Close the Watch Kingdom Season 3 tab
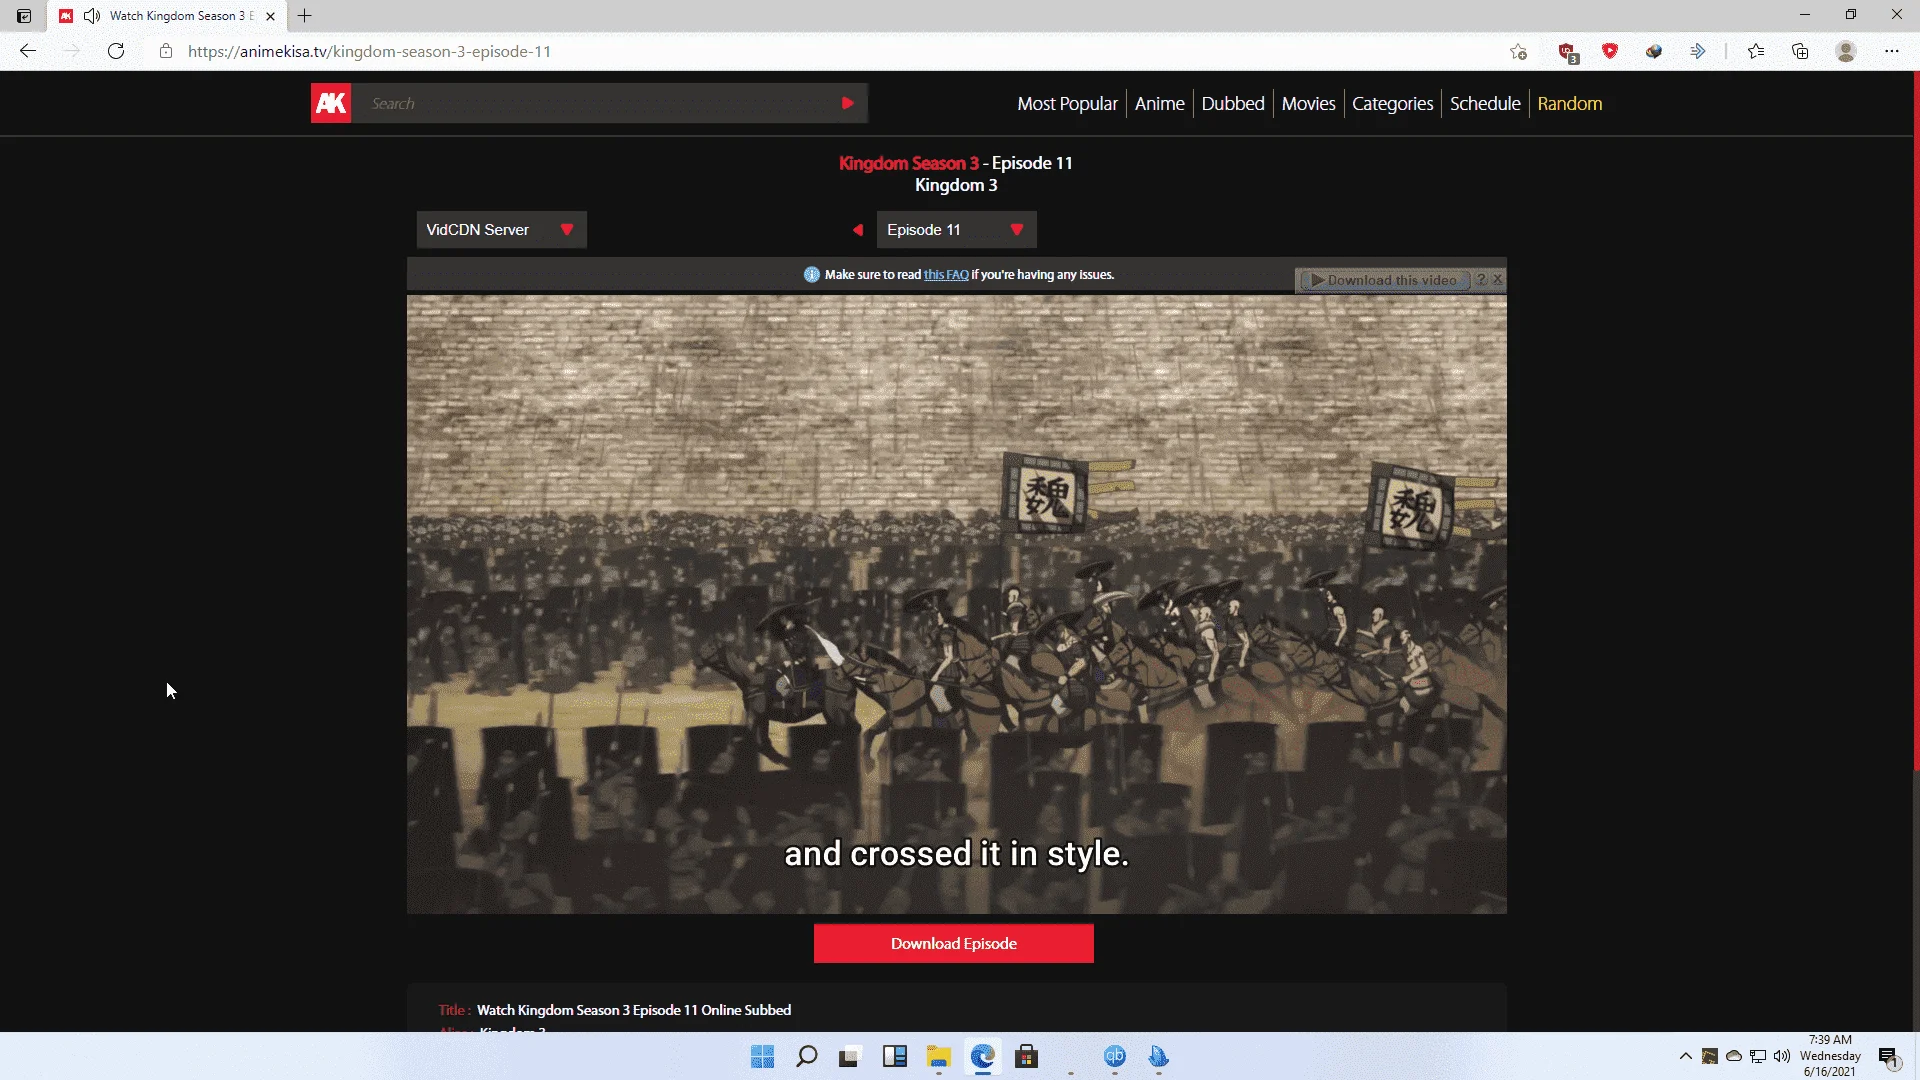The image size is (1920, 1080). coord(270,16)
